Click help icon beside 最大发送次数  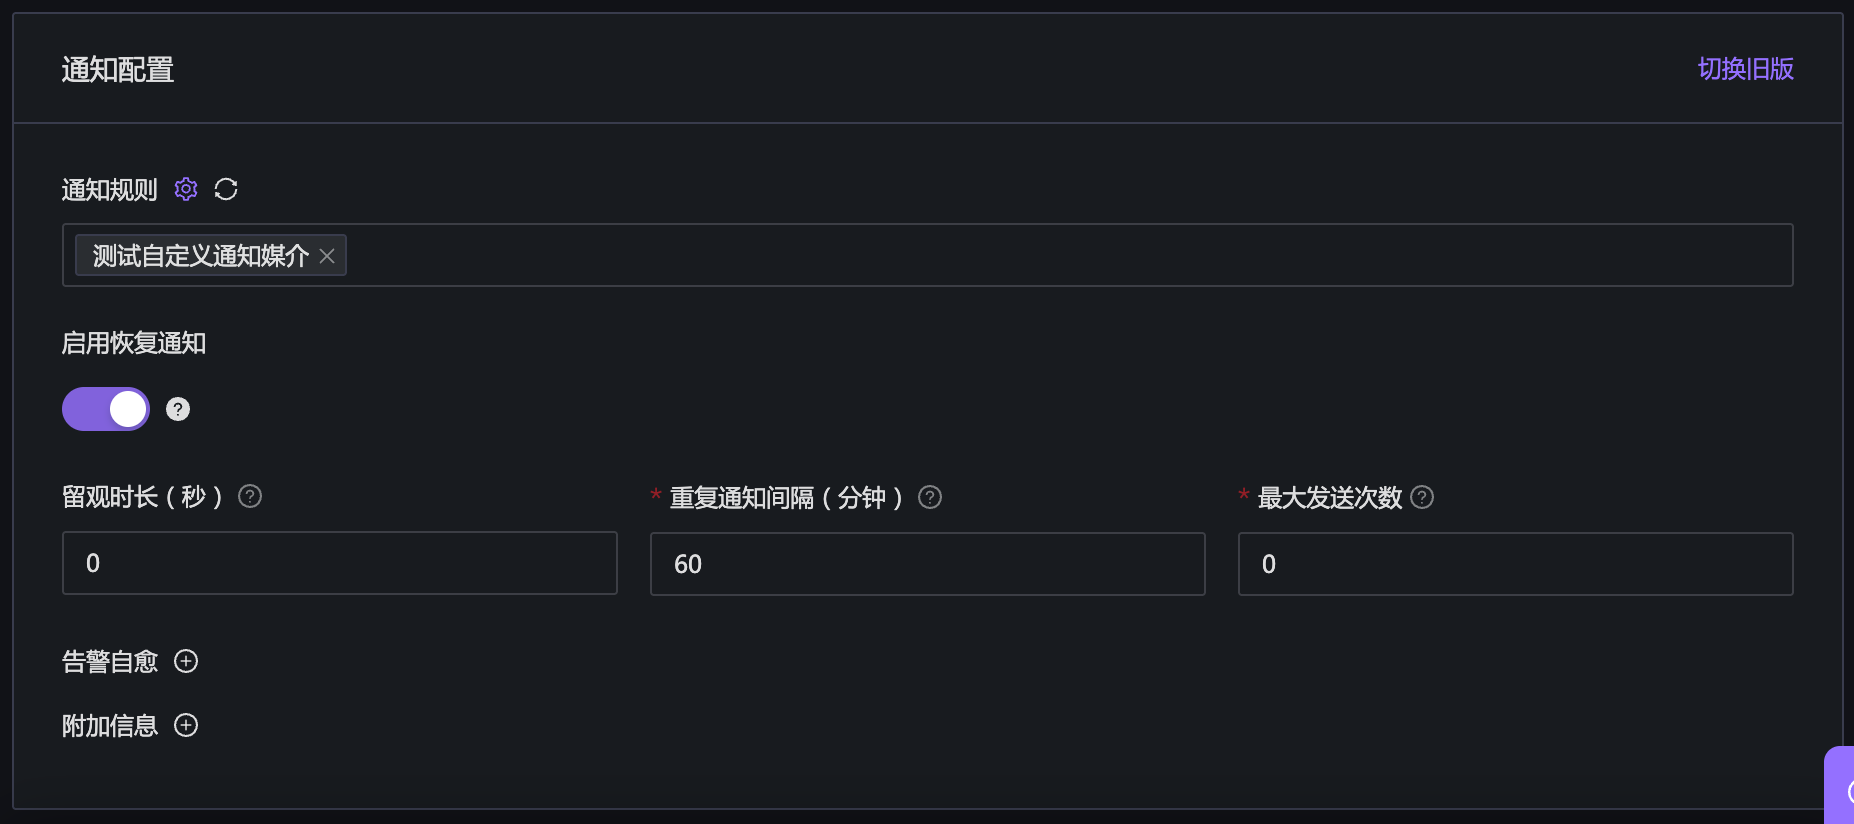pos(1422,497)
